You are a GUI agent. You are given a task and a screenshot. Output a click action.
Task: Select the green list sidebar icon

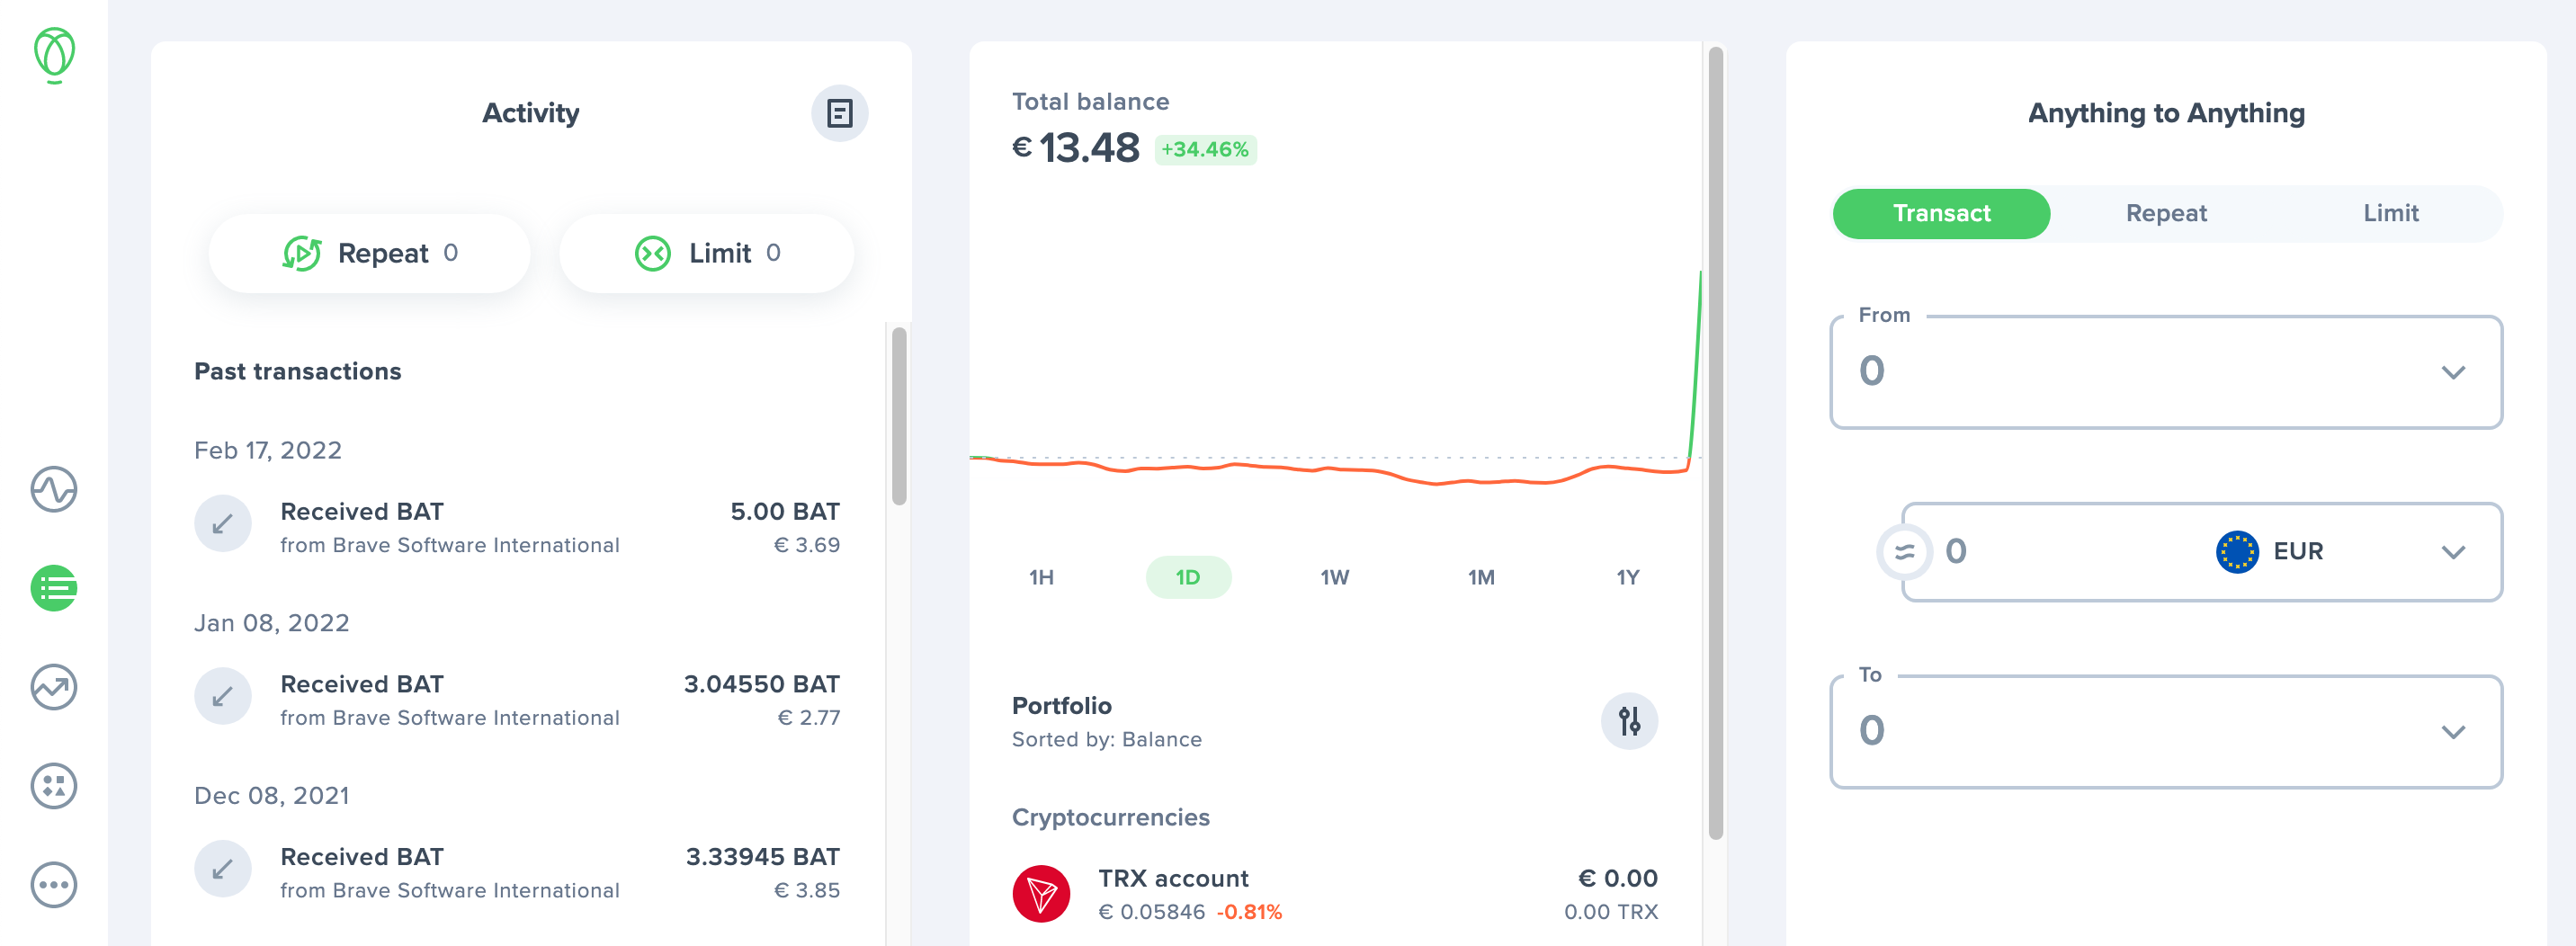click(54, 588)
